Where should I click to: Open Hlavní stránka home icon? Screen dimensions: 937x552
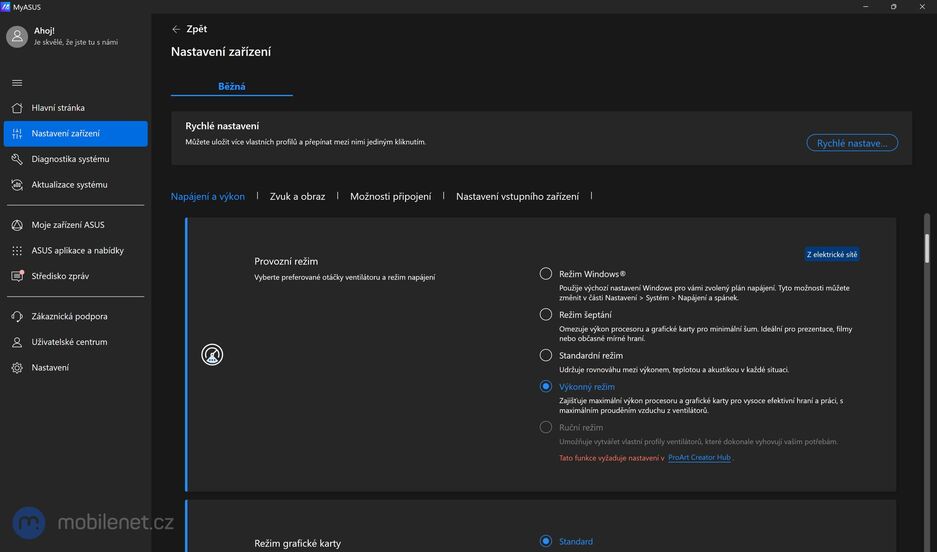(17, 108)
